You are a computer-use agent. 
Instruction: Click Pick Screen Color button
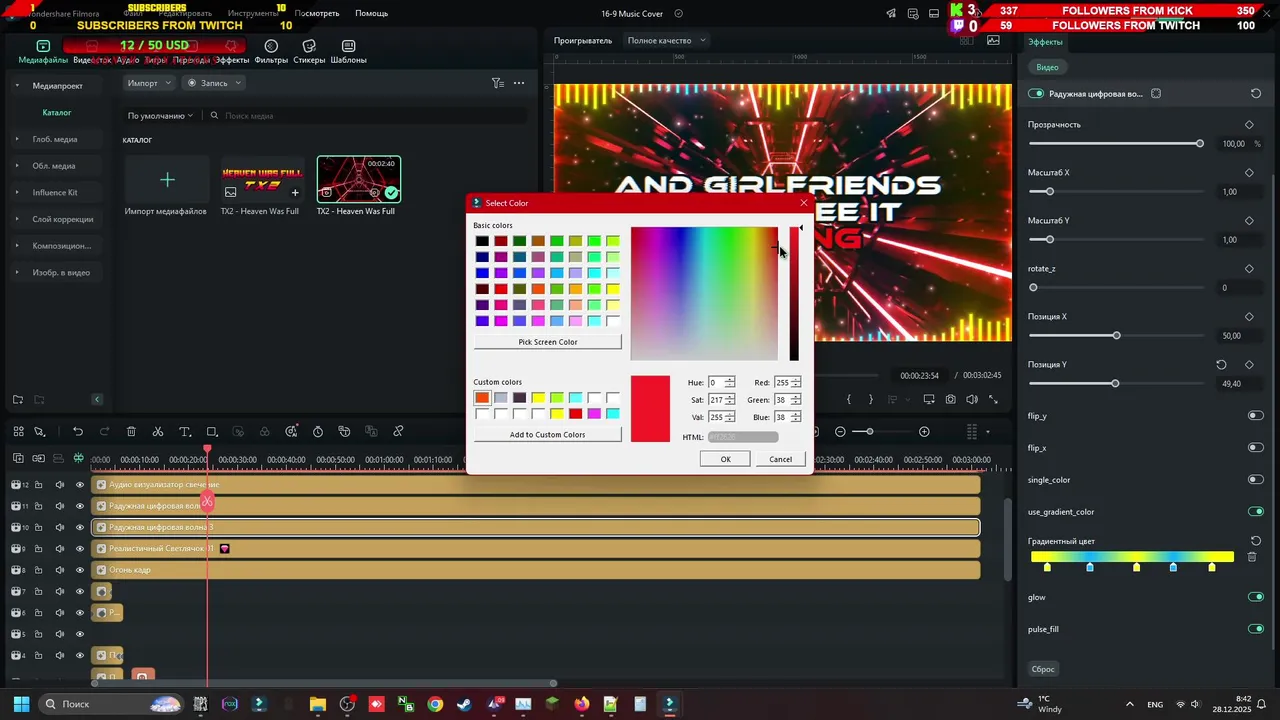coord(548,342)
